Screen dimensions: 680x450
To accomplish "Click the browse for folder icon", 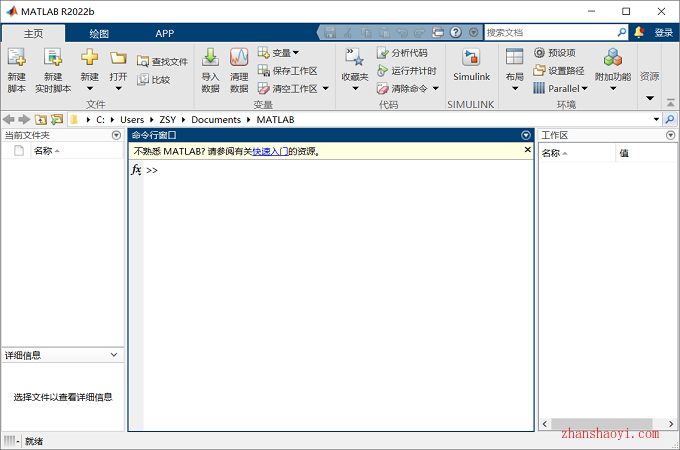I will (x=56, y=120).
